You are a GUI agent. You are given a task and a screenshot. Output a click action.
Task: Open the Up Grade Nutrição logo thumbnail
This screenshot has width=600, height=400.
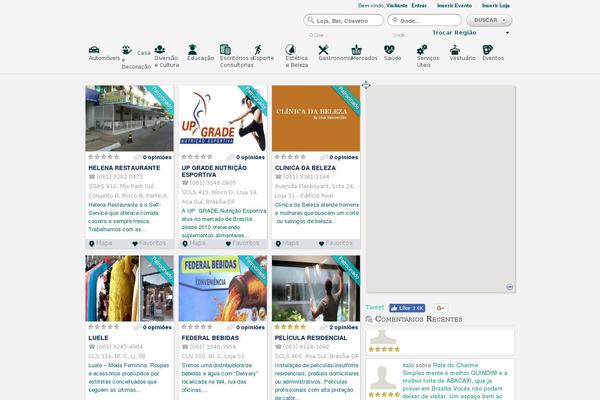pos(223,118)
